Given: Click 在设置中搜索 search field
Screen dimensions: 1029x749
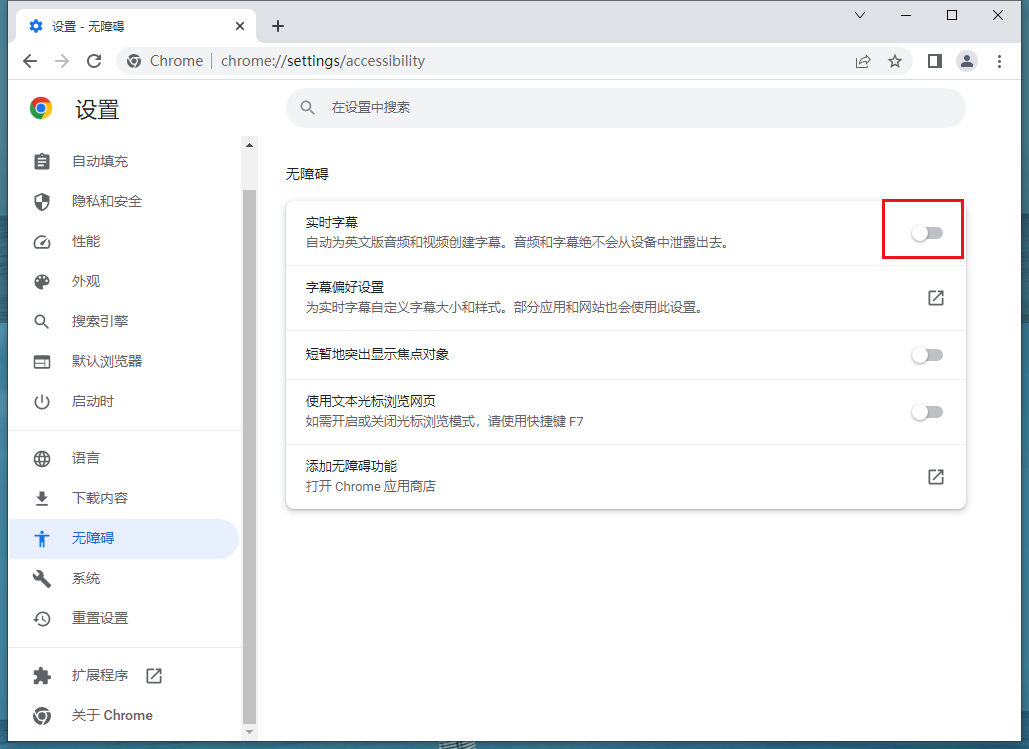Looking at the screenshot, I should [625, 108].
